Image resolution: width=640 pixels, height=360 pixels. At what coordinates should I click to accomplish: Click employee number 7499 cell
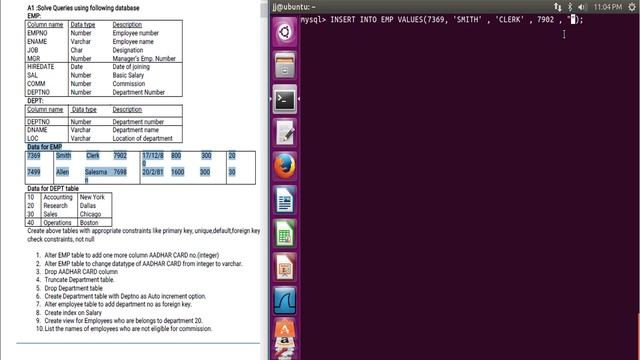click(34, 172)
